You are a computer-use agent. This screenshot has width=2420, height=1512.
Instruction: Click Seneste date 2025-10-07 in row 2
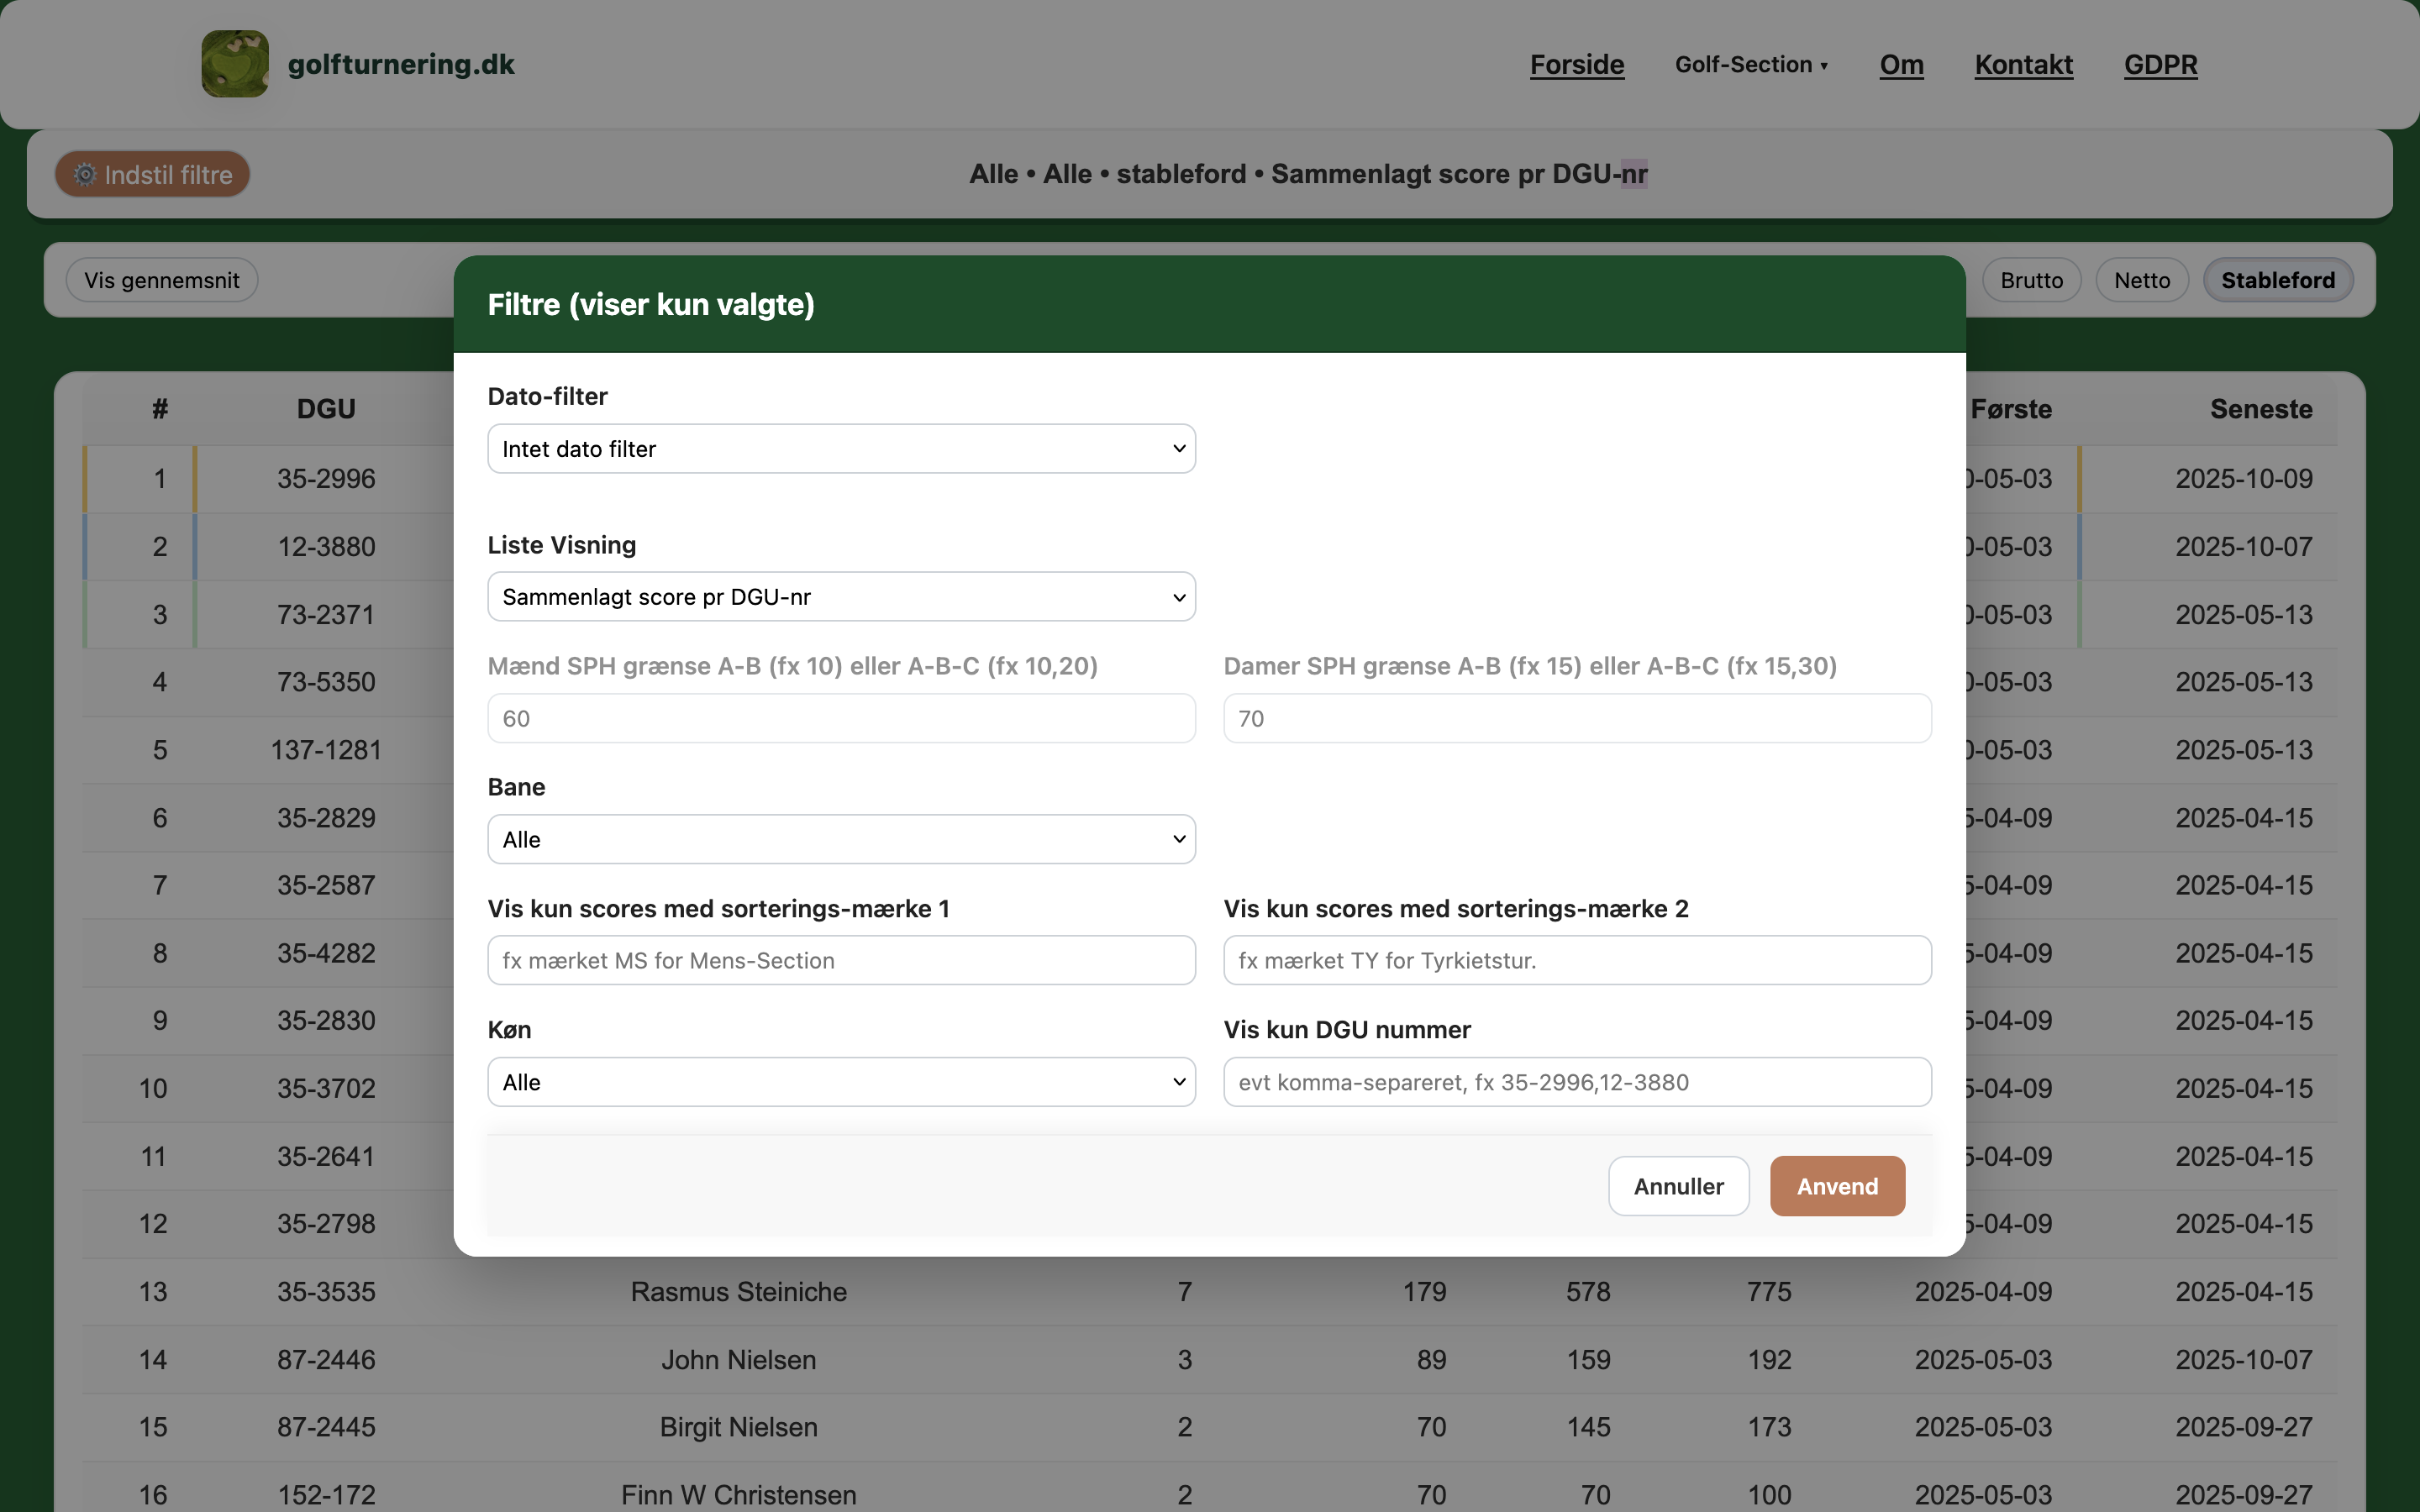point(2244,547)
